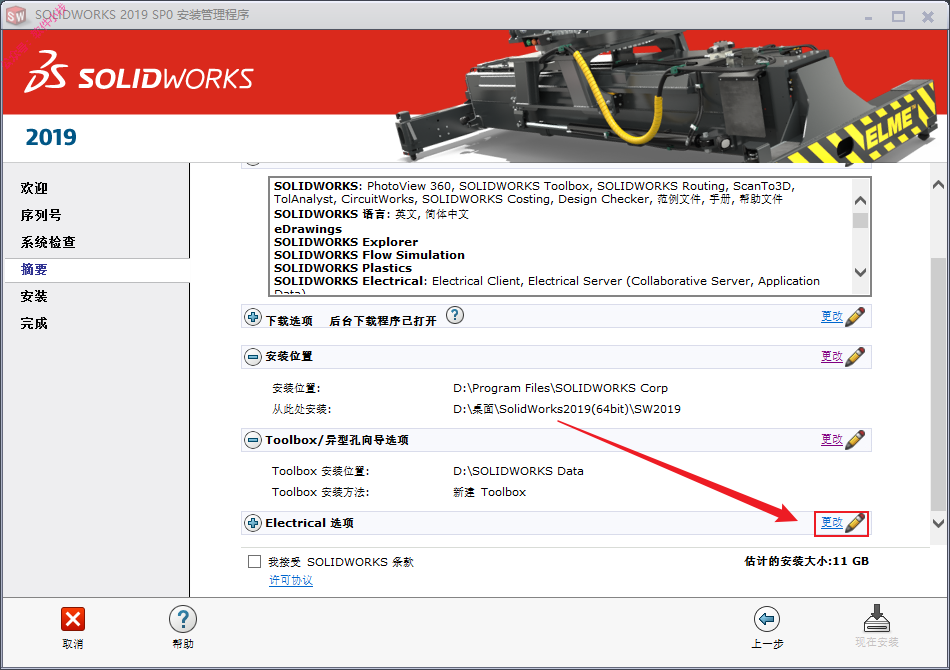Click main panel scrollbar up arrow

pos(938,185)
